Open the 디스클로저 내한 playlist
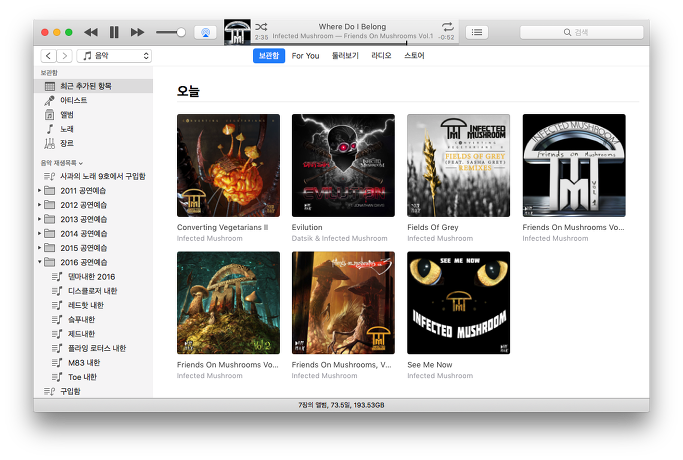Viewport: 683px width, 460px height. pyautogui.click(x=93, y=291)
